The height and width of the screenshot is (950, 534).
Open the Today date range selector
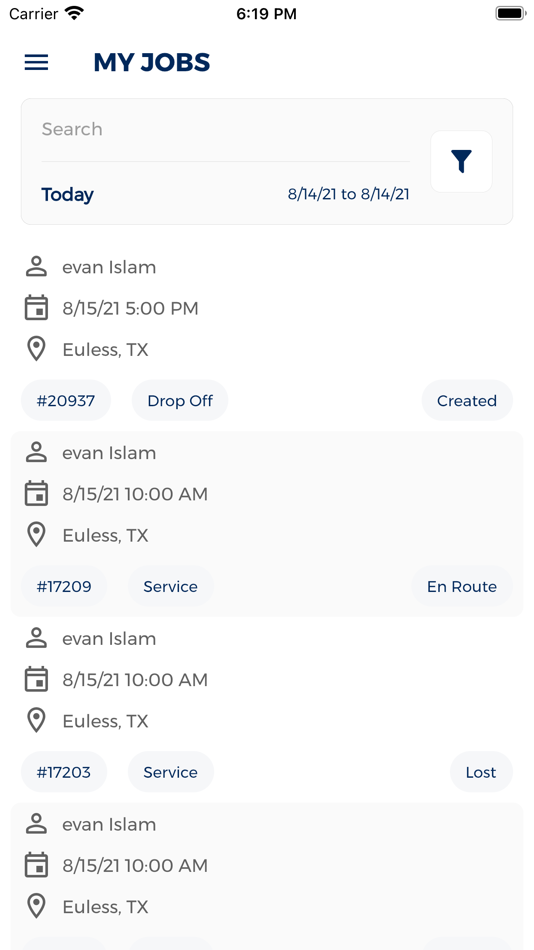pyautogui.click(x=67, y=194)
